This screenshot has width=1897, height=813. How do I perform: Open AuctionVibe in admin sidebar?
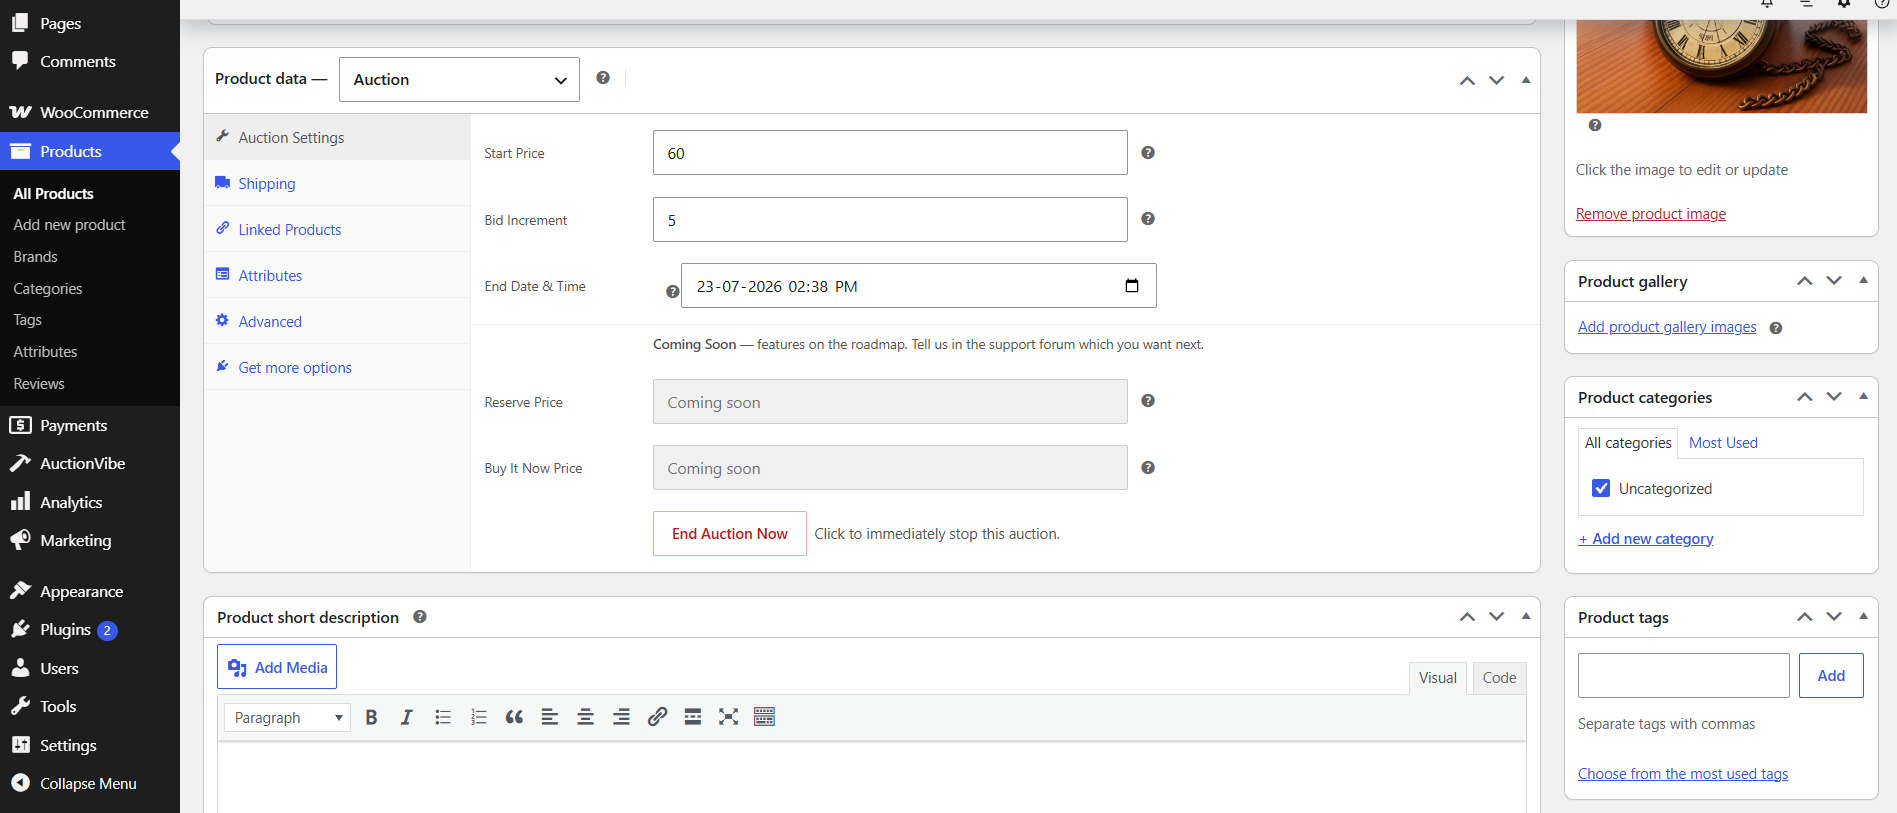coord(90,463)
